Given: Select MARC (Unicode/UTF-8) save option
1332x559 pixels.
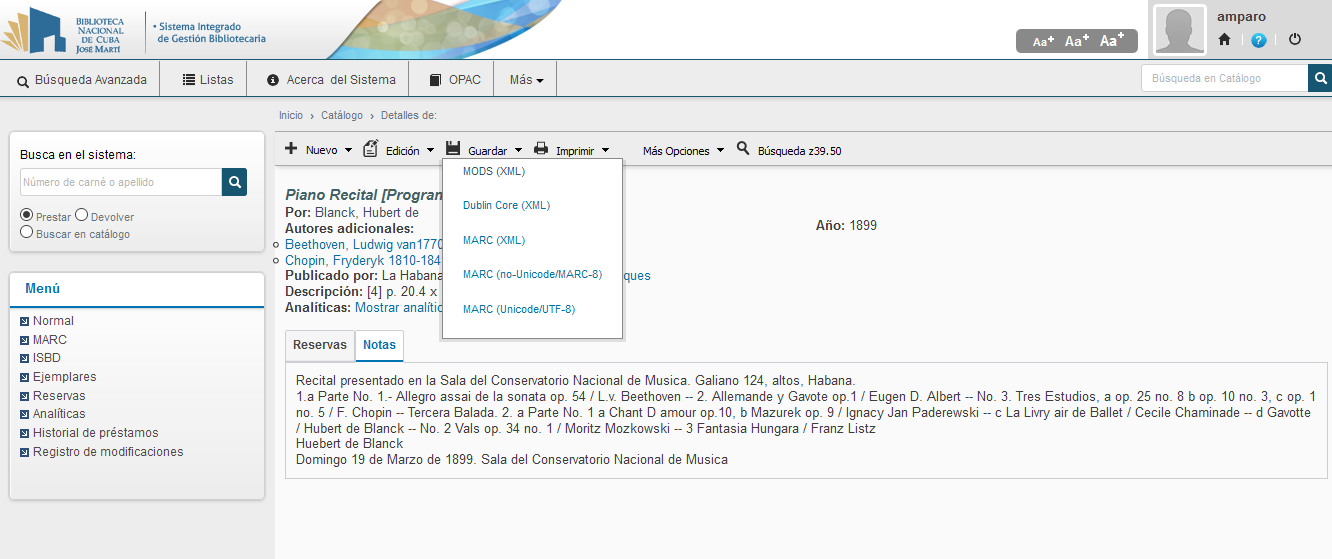Looking at the screenshot, I should [518, 309].
